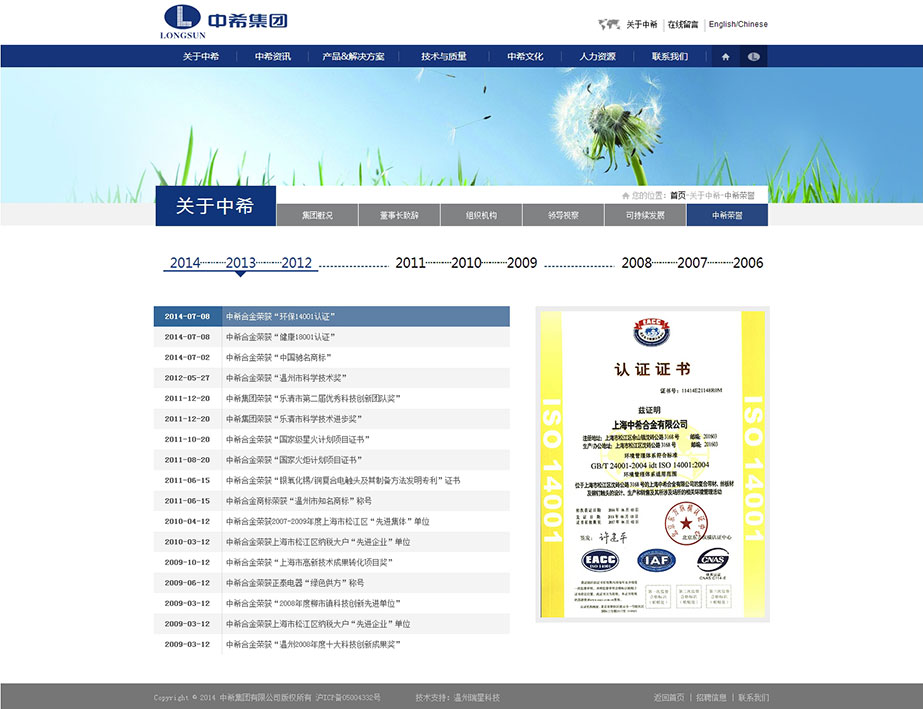Viewport: 923px width, 709px height.
Task: Click the home icon in navigation bar
Action: (x=725, y=57)
